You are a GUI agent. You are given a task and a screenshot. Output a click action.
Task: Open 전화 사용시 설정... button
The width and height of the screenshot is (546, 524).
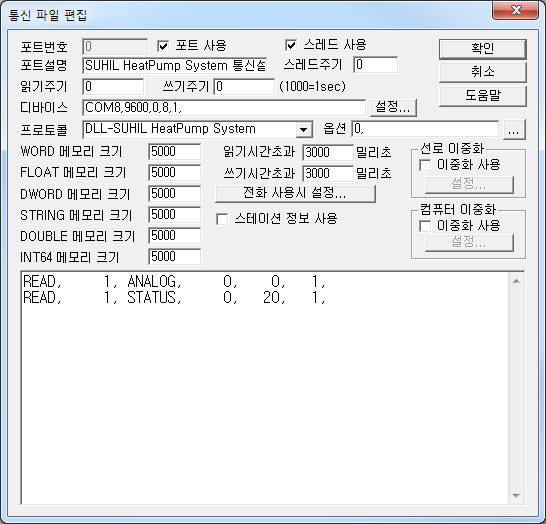[x=295, y=193]
